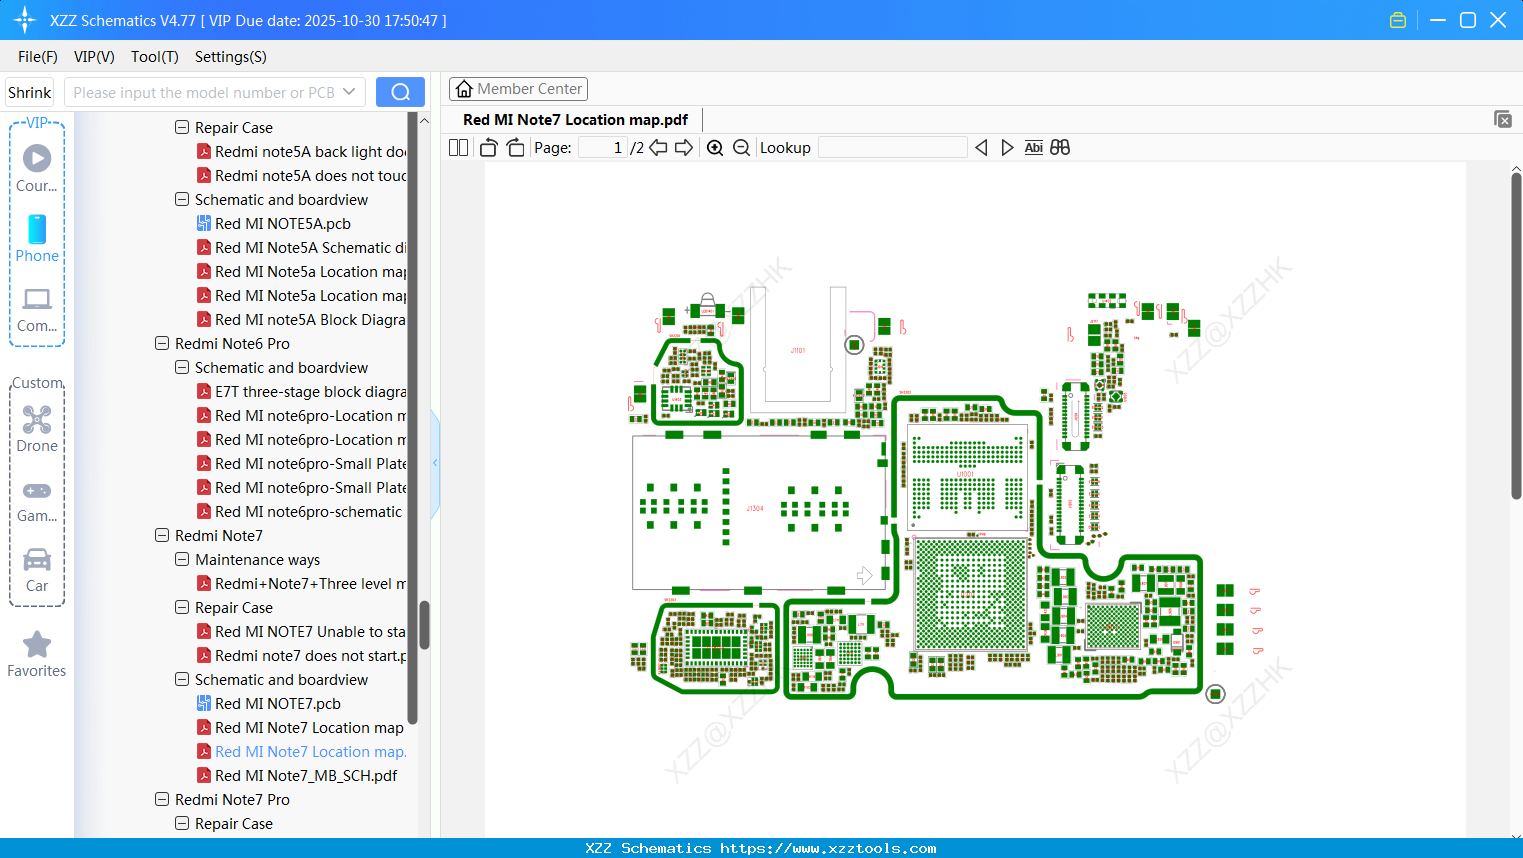This screenshot has height=858, width=1523.
Task: Click the panel collapse handle beside the tree
Action: (x=435, y=463)
